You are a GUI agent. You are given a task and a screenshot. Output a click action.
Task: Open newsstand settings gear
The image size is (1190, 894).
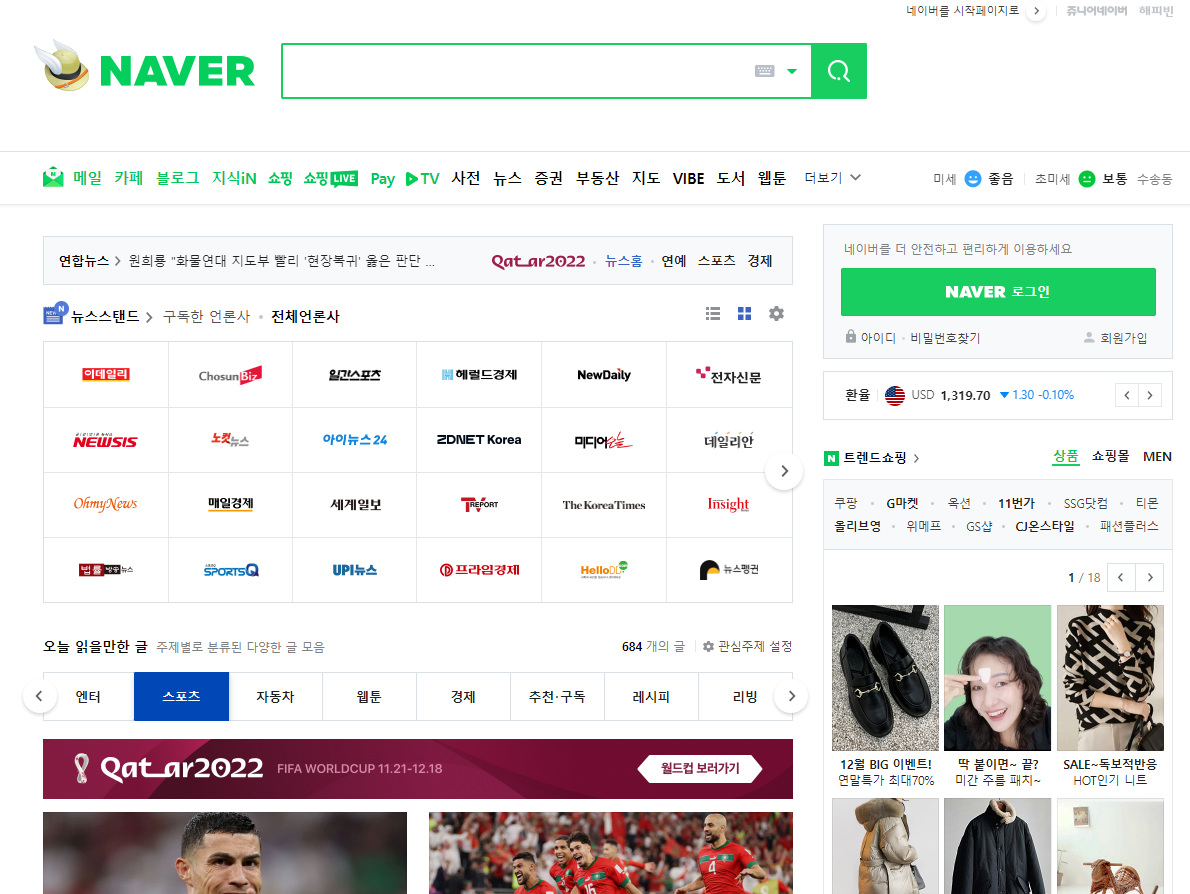[x=776, y=313]
